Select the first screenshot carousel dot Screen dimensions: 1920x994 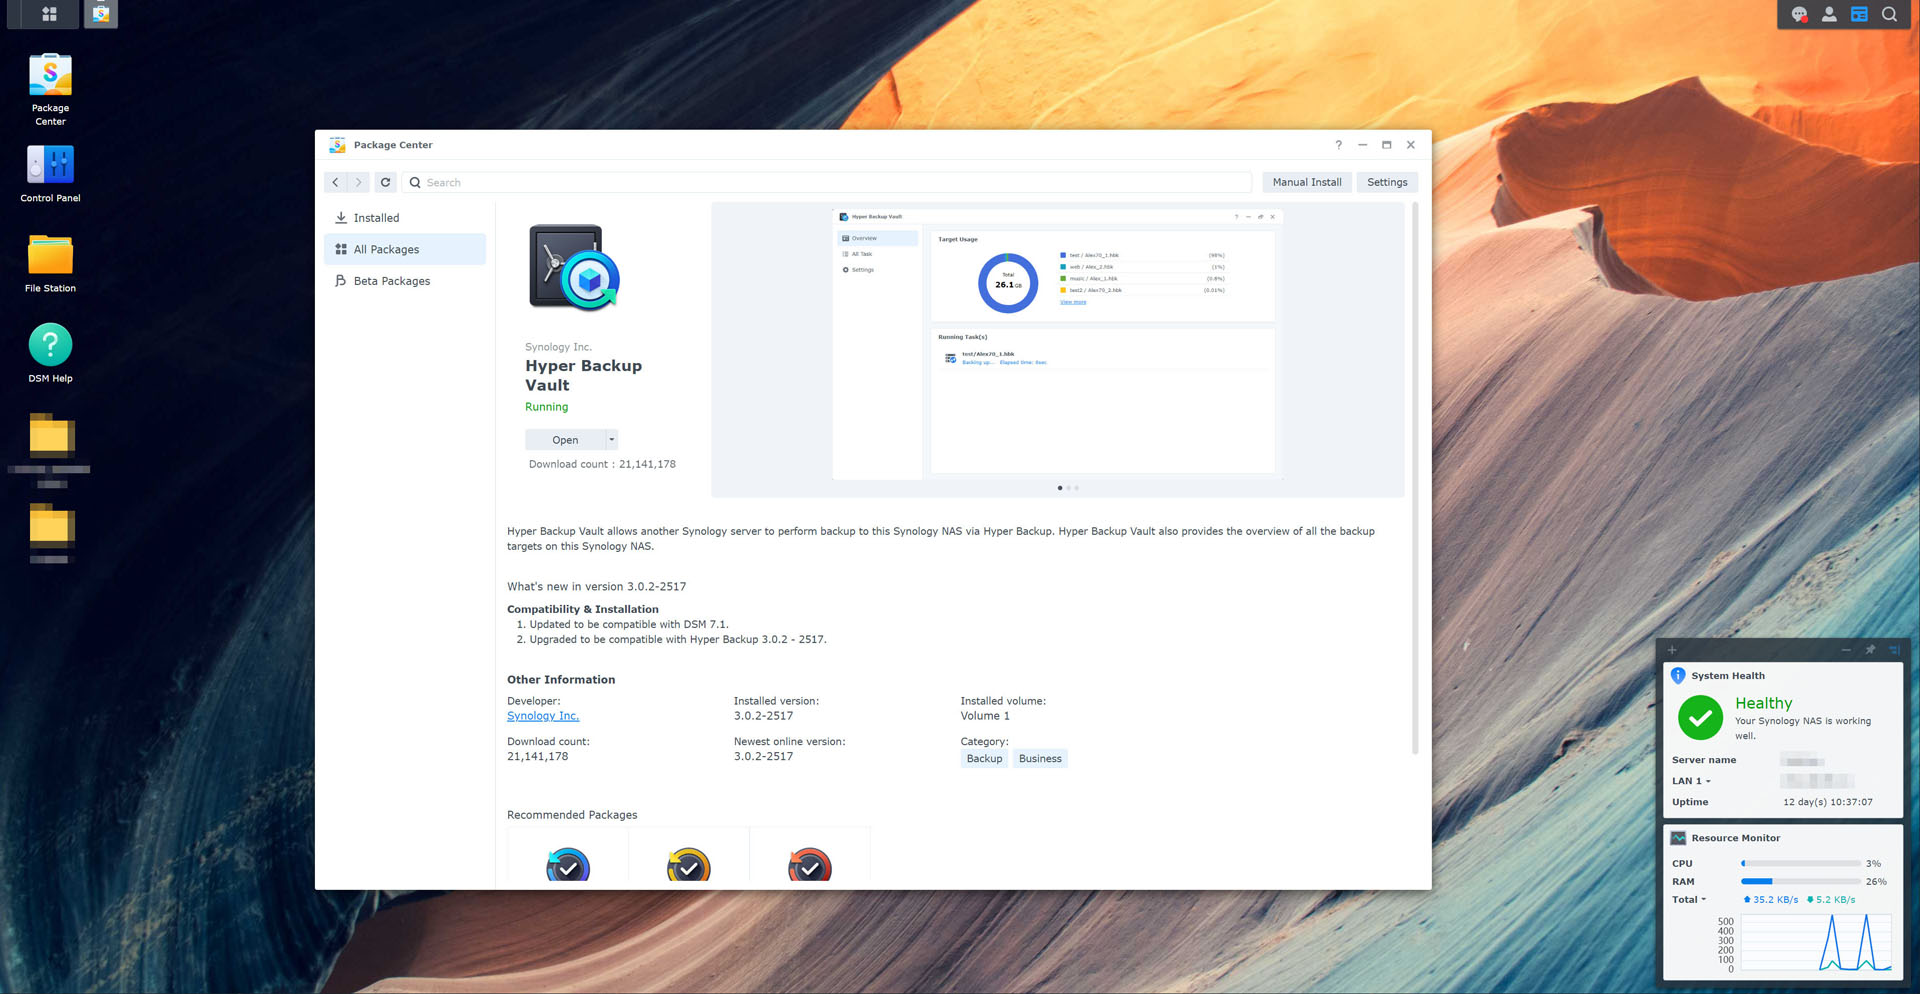pyautogui.click(x=1060, y=488)
